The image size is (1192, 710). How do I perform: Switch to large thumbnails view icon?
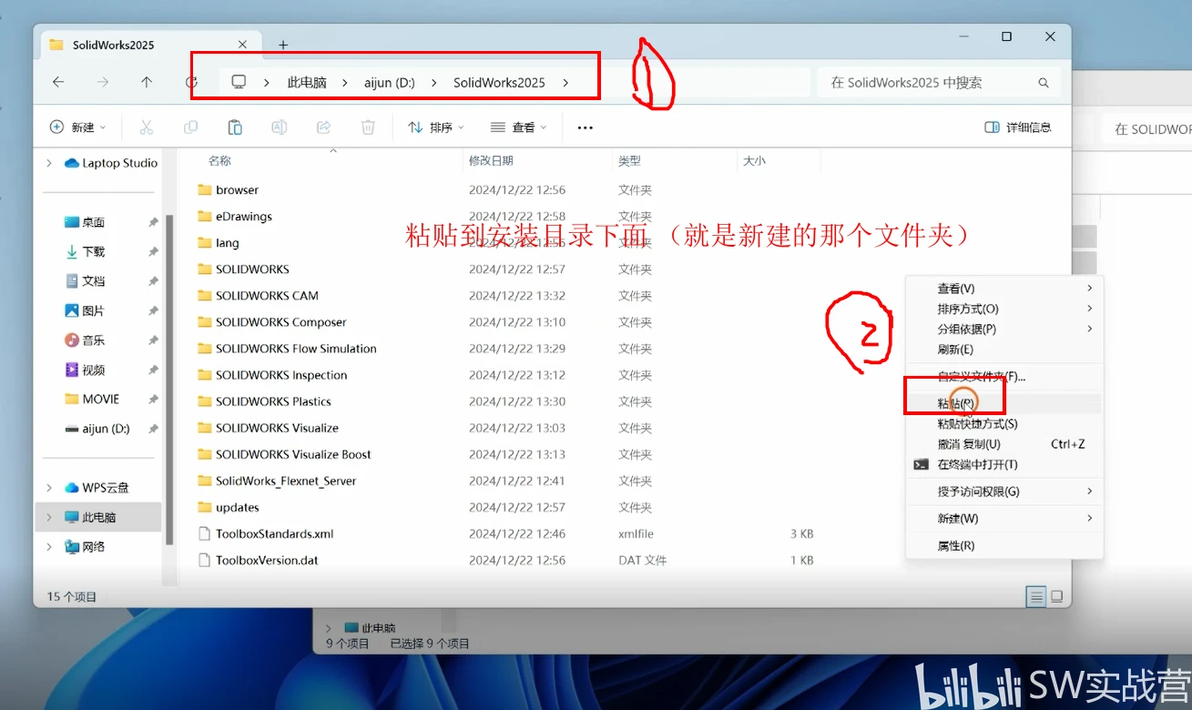(1057, 597)
